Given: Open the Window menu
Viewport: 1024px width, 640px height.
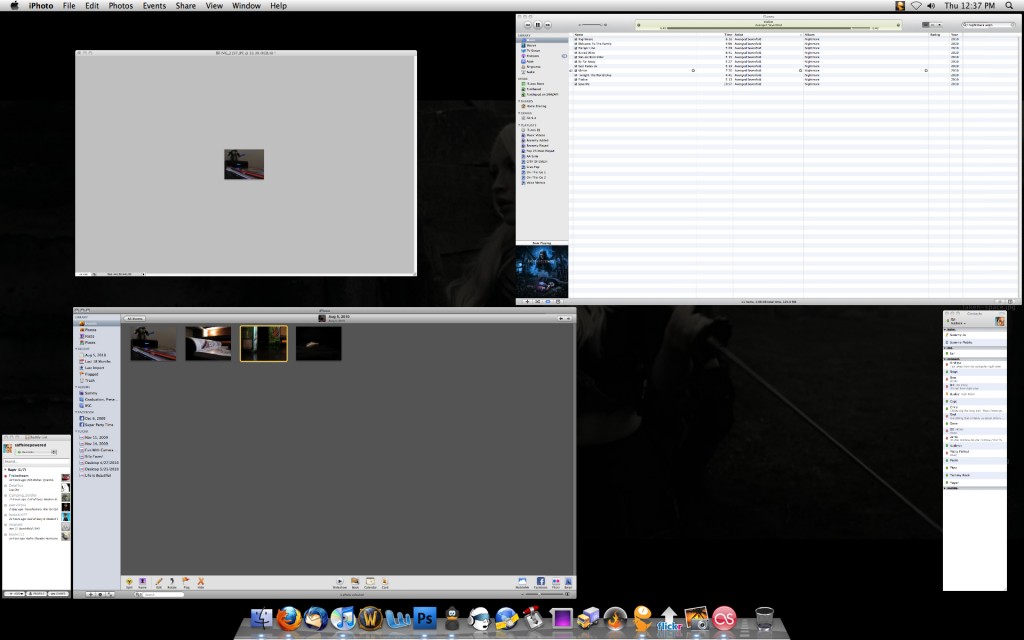Looking at the screenshot, I should 246,5.
